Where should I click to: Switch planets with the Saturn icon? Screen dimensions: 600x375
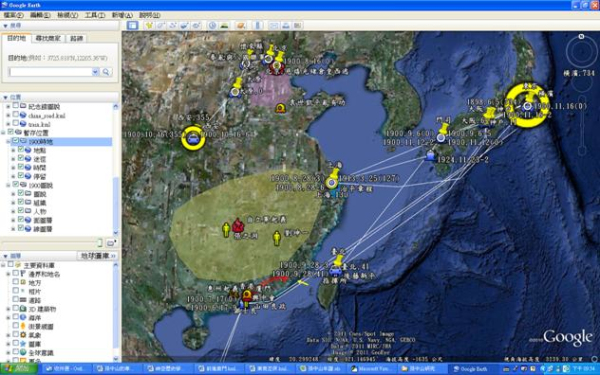(x=241, y=25)
